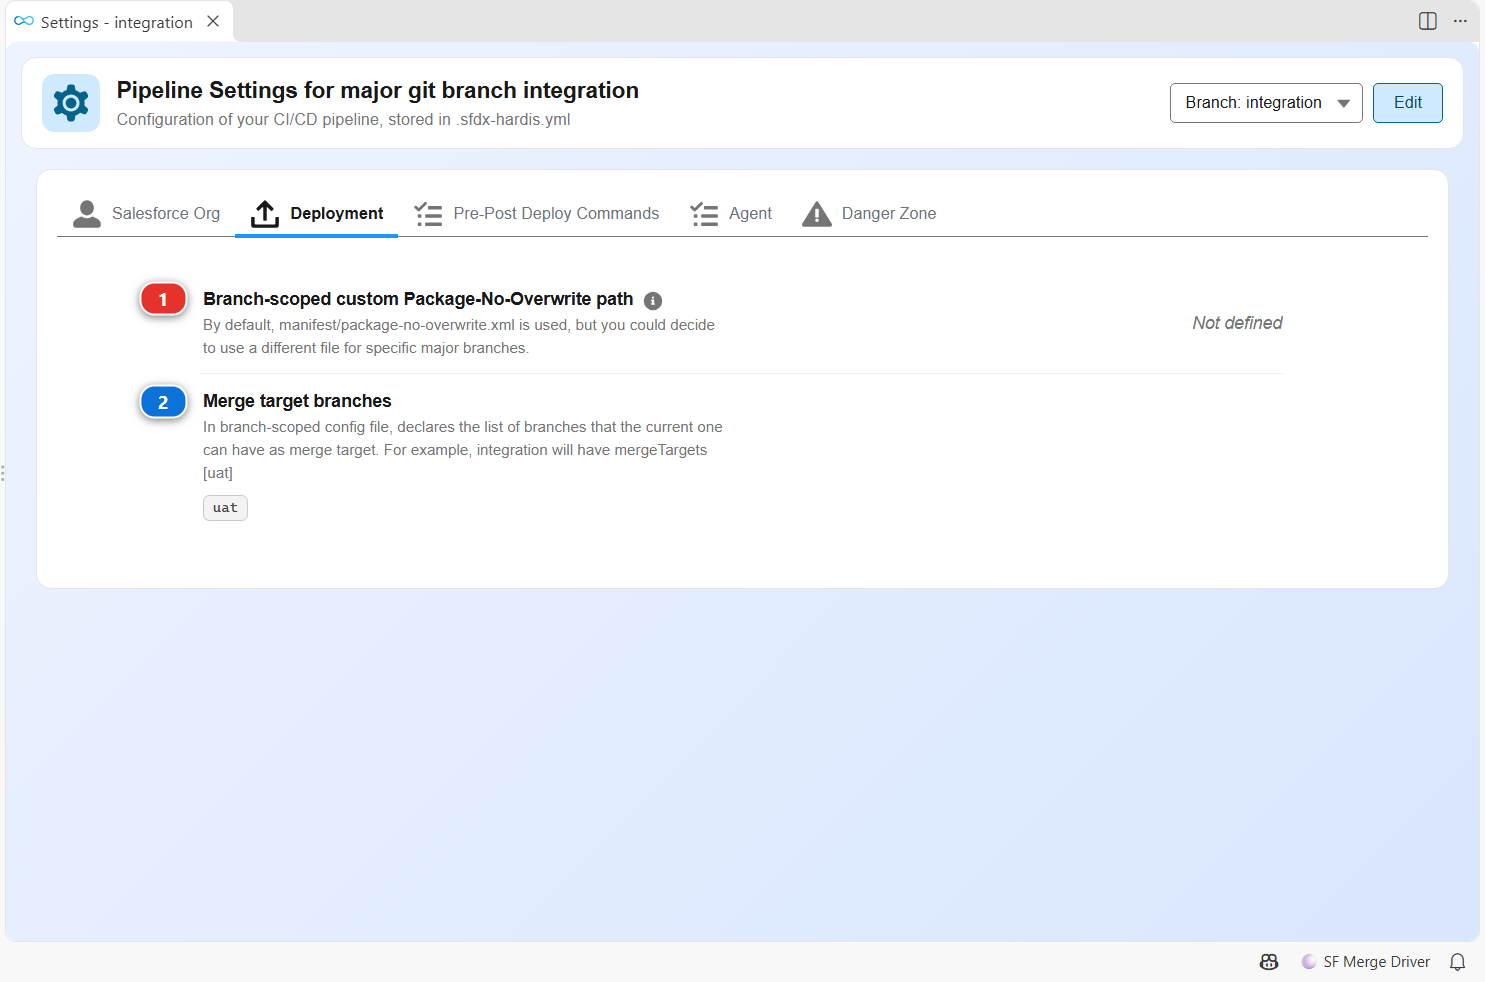Open the Pre-Post Deploy Commands tab
The image size is (1485, 982).
pyautogui.click(x=537, y=214)
